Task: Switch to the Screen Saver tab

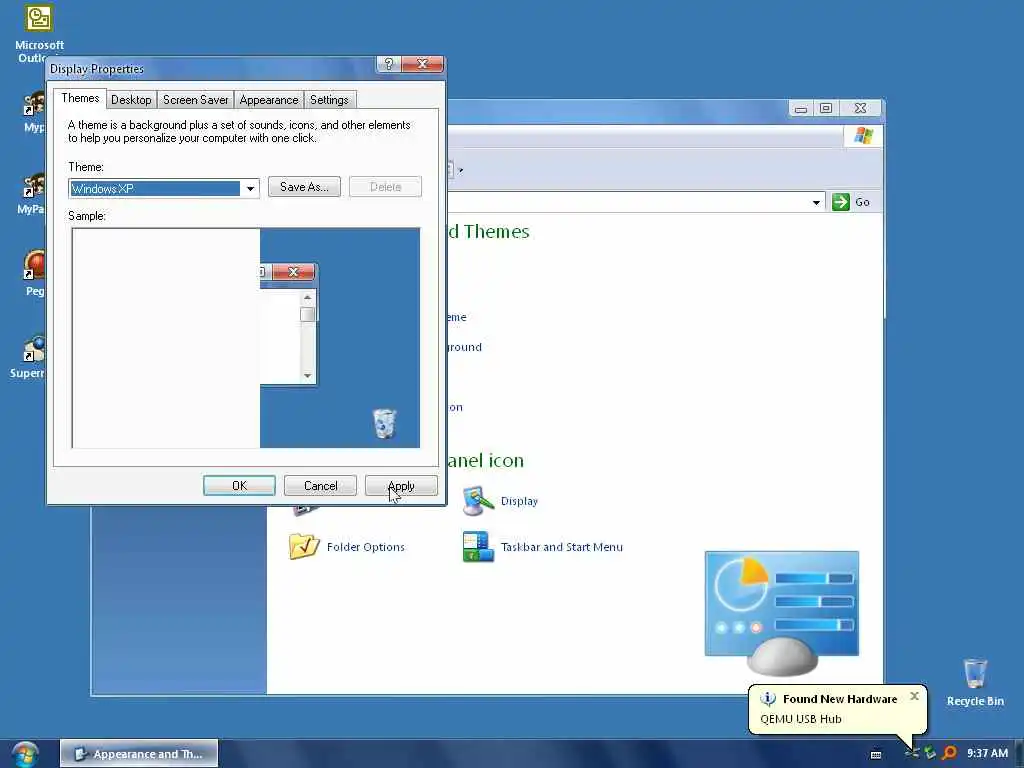Action: 195,100
